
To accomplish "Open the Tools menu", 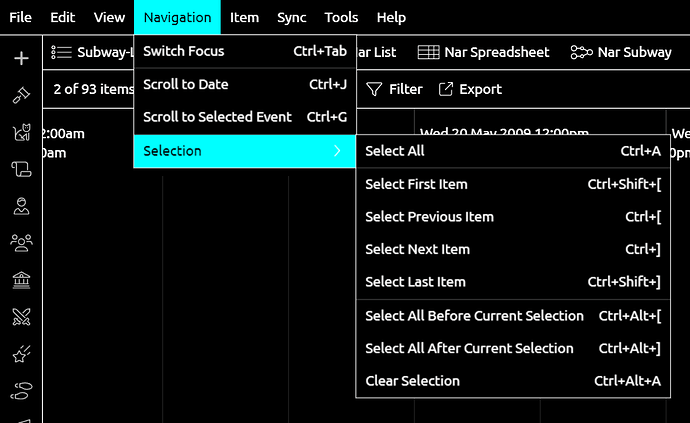I will (x=341, y=17).
